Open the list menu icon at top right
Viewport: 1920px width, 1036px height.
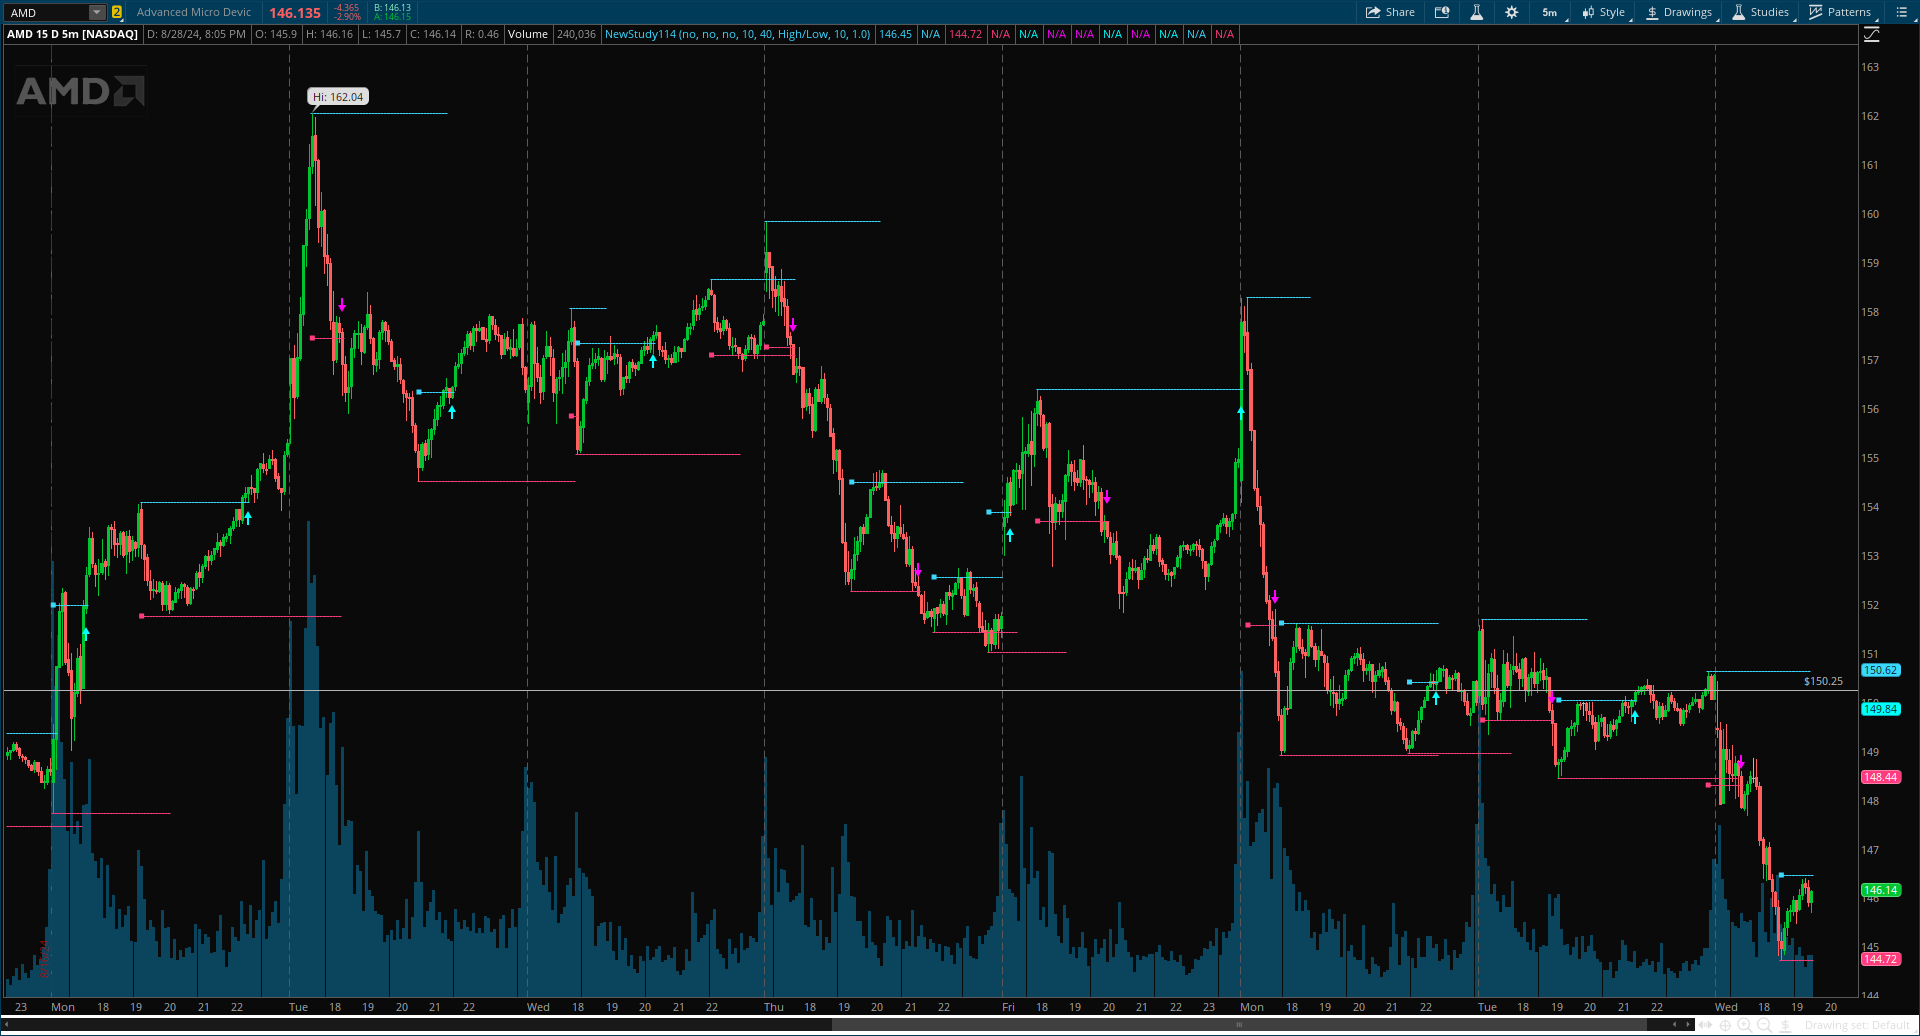(x=1901, y=12)
